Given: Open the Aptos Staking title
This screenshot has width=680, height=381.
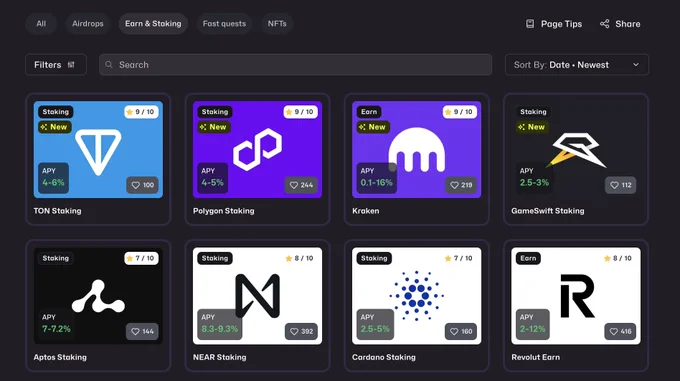Looking at the screenshot, I should 60,358.
